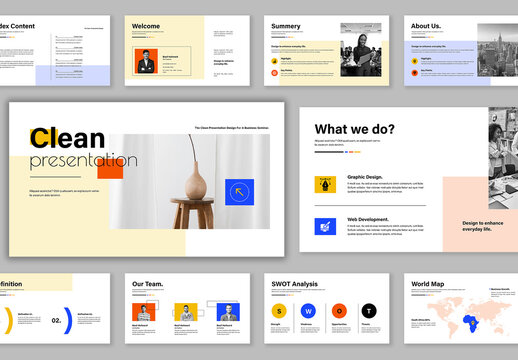The width and height of the screenshot is (518, 360).
Task: Click the yellow Graphic Design pen icon
Action: point(325,185)
